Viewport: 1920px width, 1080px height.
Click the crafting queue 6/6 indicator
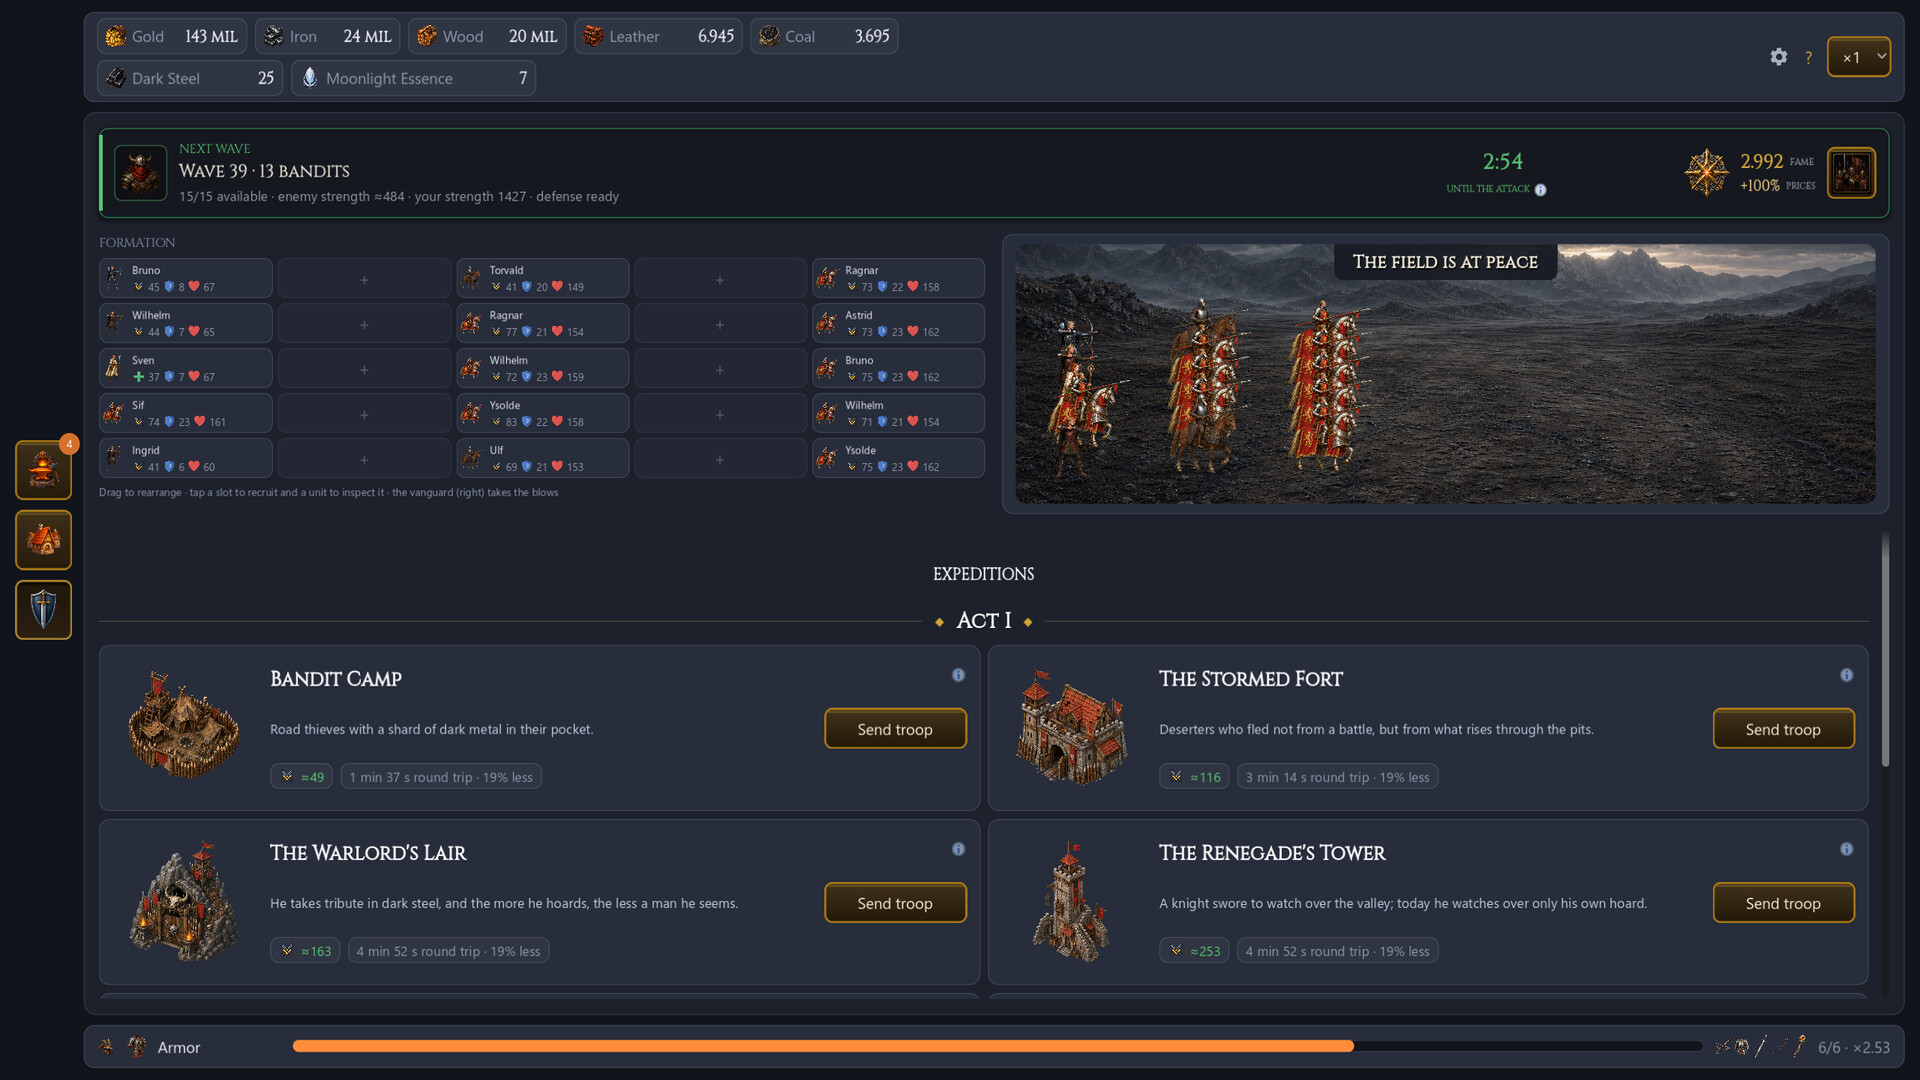pos(1853,1047)
